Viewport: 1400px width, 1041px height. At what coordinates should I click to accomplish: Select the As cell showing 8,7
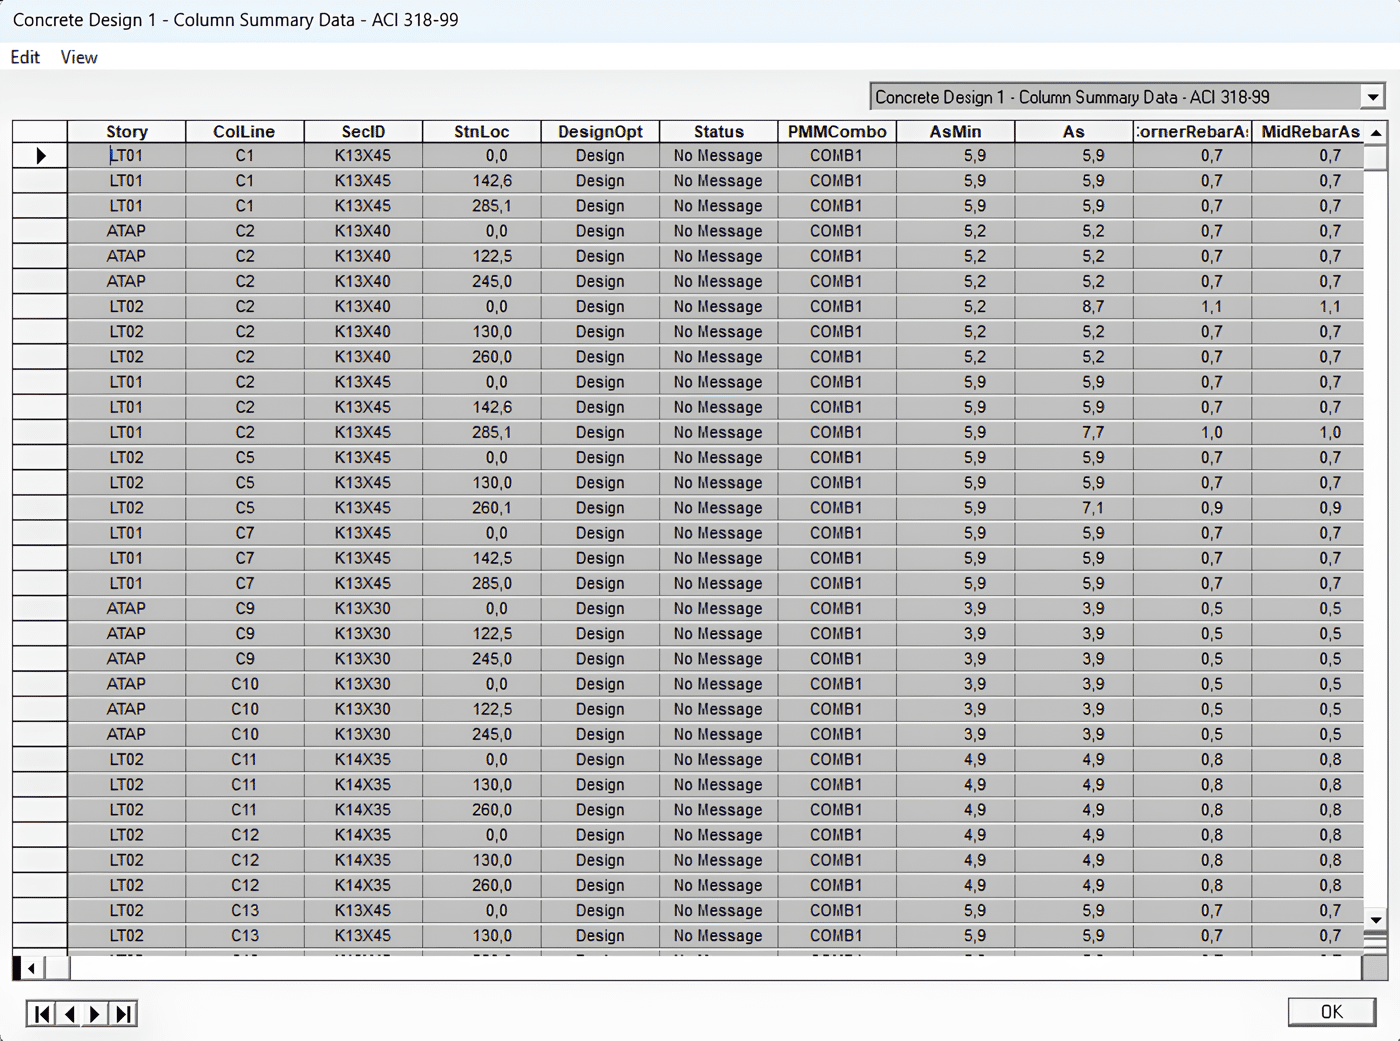[x=1092, y=307]
